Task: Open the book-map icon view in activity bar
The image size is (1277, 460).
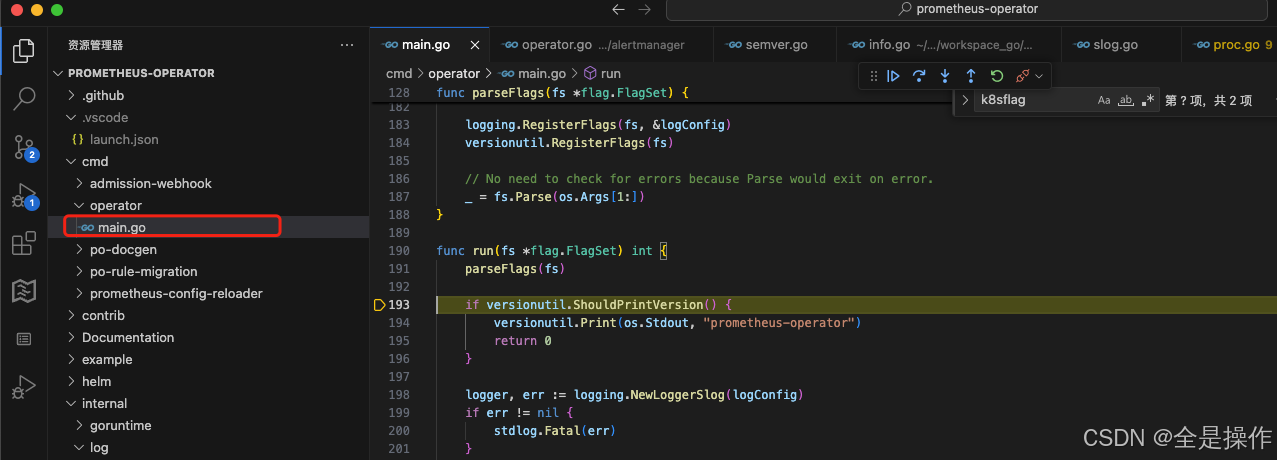Action: click(x=24, y=291)
